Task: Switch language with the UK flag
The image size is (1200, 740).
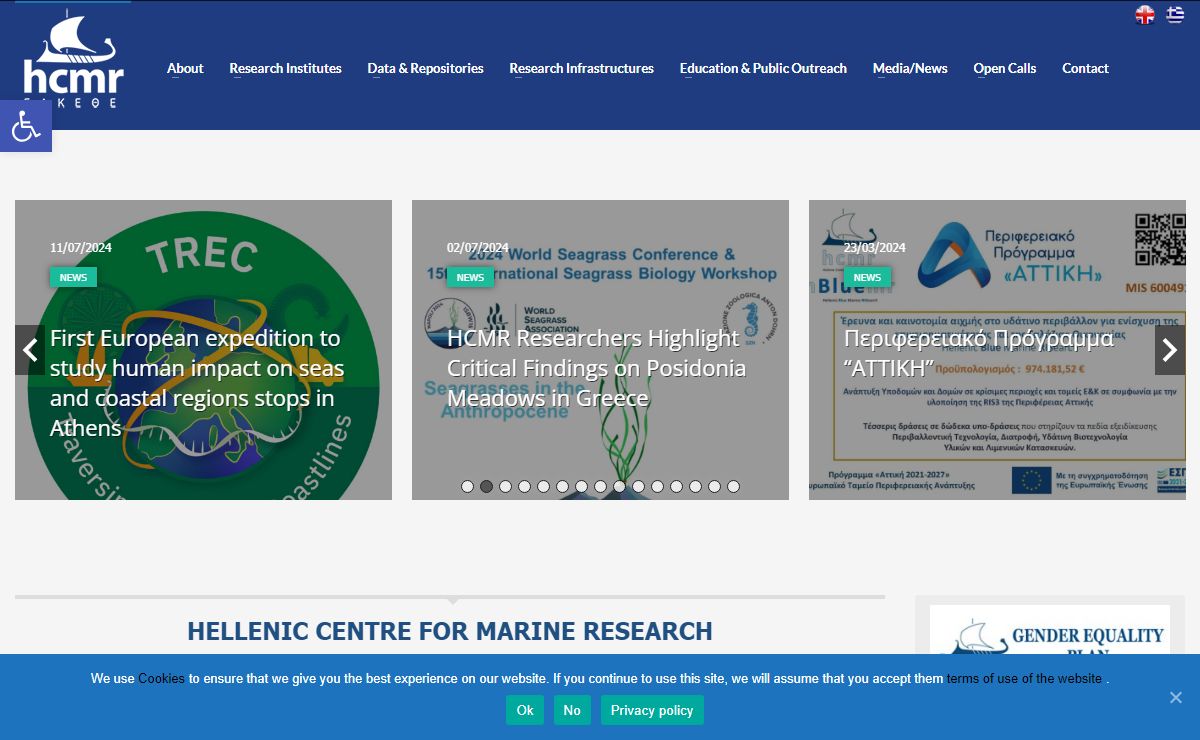Action: [x=1145, y=15]
